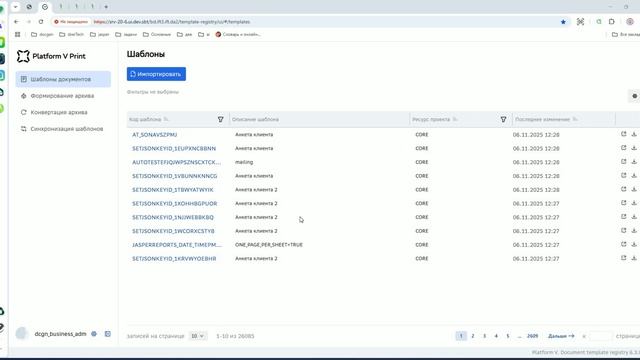Screen dimensions: 640x360
Task: Download template AT_SONAVSZPMU
Action: click(x=634, y=134)
